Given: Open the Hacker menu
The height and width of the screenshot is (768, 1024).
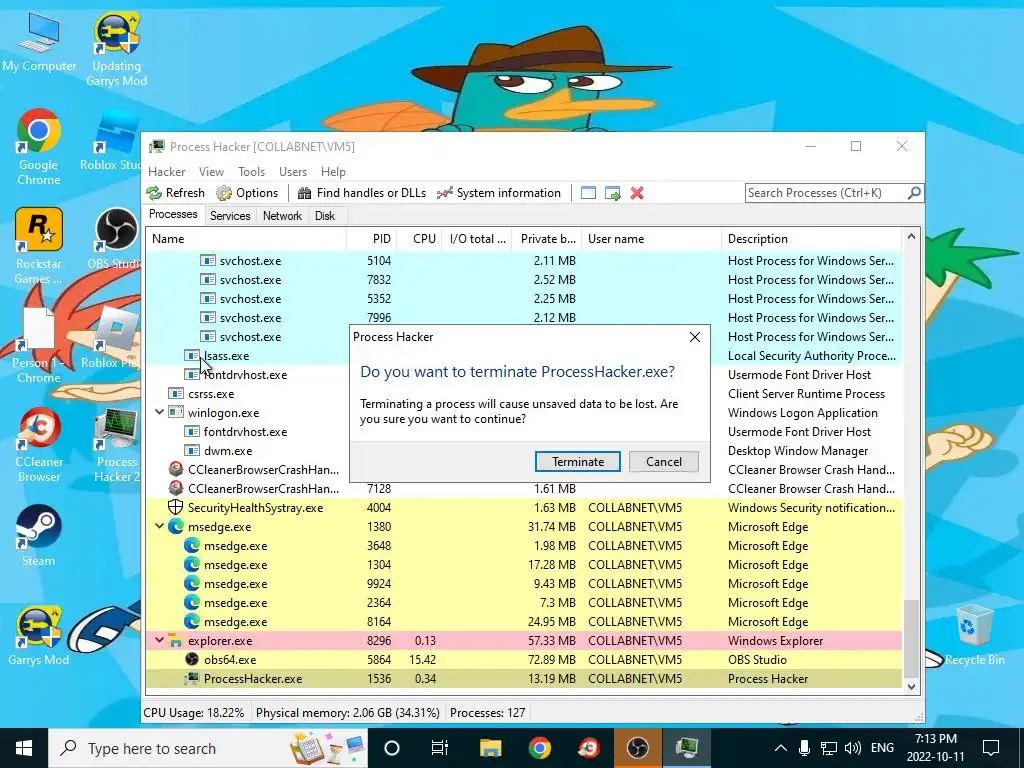Looking at the screenshot, I should [167, 172].
